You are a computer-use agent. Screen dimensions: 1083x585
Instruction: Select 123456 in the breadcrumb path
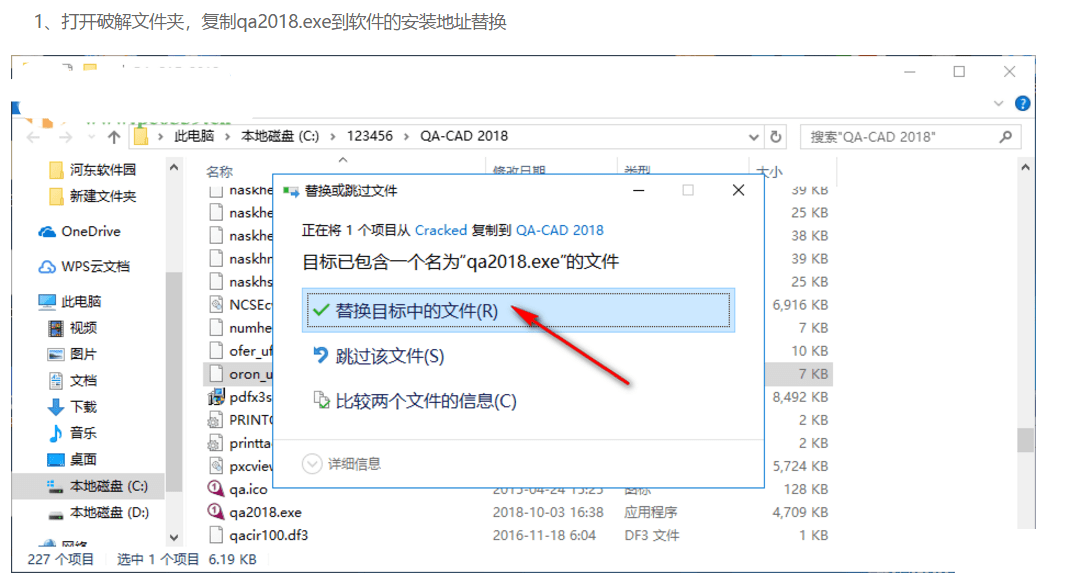pos(370,136)
